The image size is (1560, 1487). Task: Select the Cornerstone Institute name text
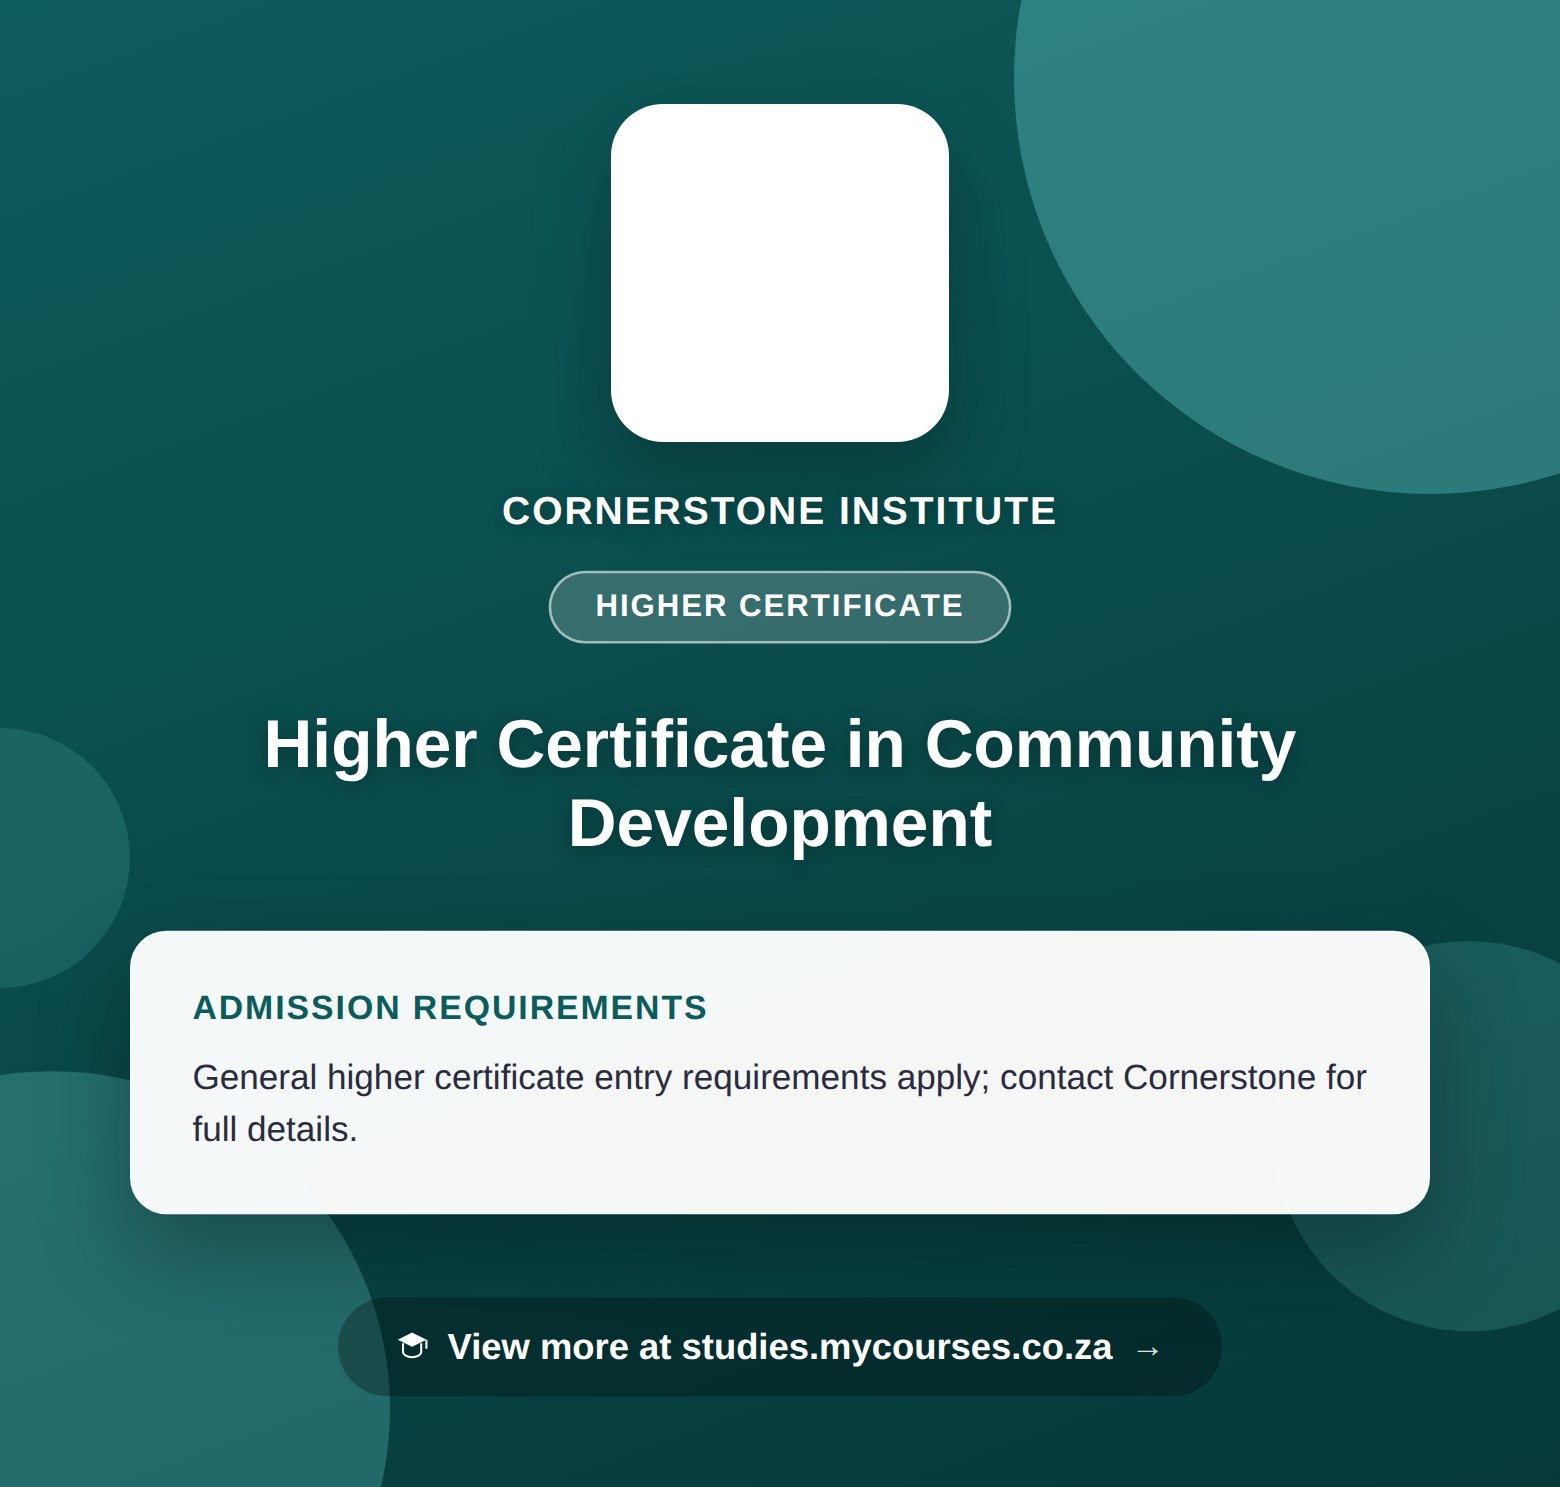[779, 511]
